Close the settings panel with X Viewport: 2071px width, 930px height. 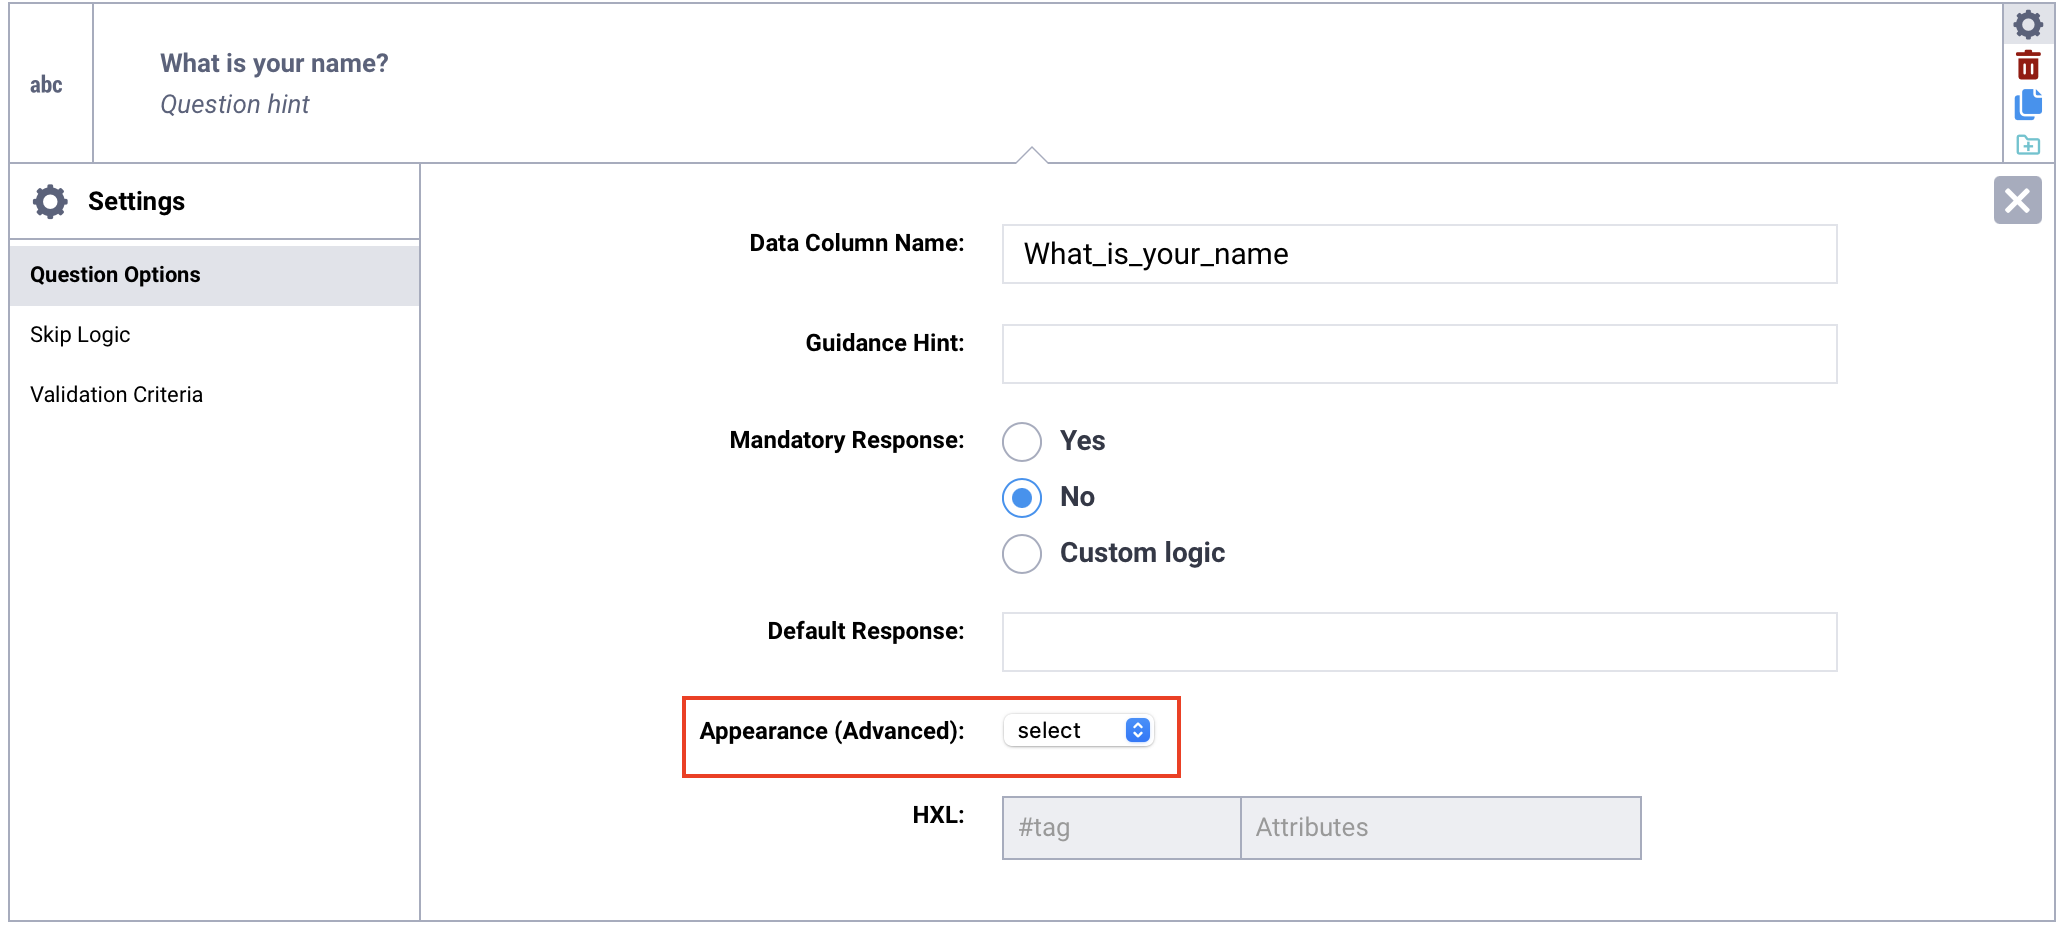point(2017,200)
